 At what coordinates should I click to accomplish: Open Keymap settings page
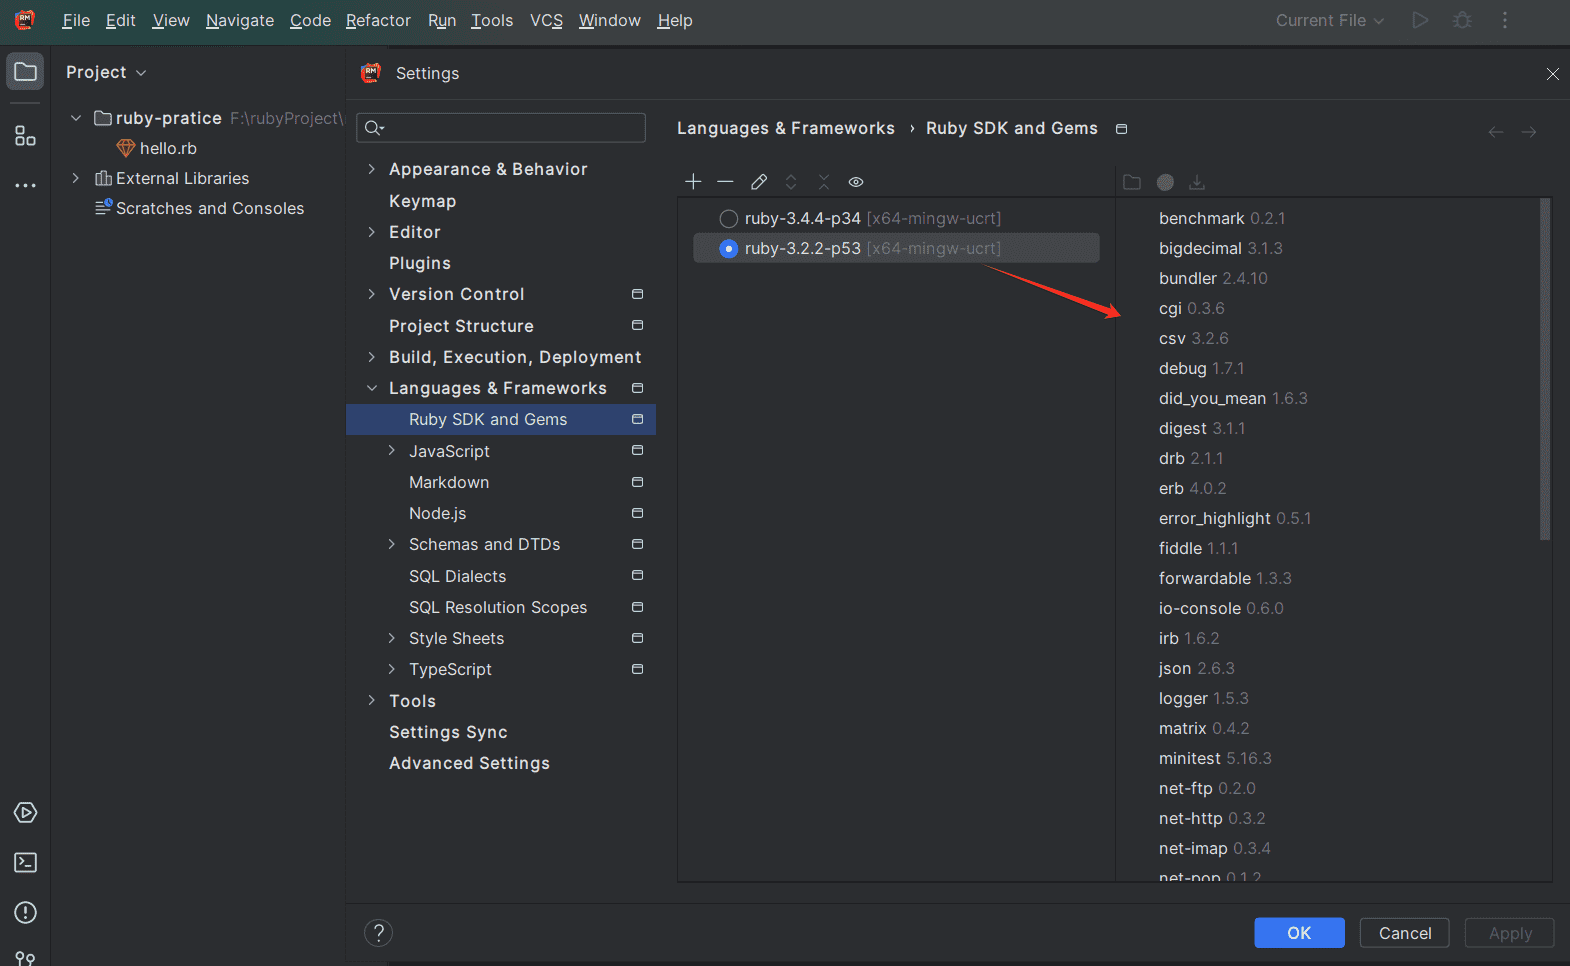(x=422, y=201)
